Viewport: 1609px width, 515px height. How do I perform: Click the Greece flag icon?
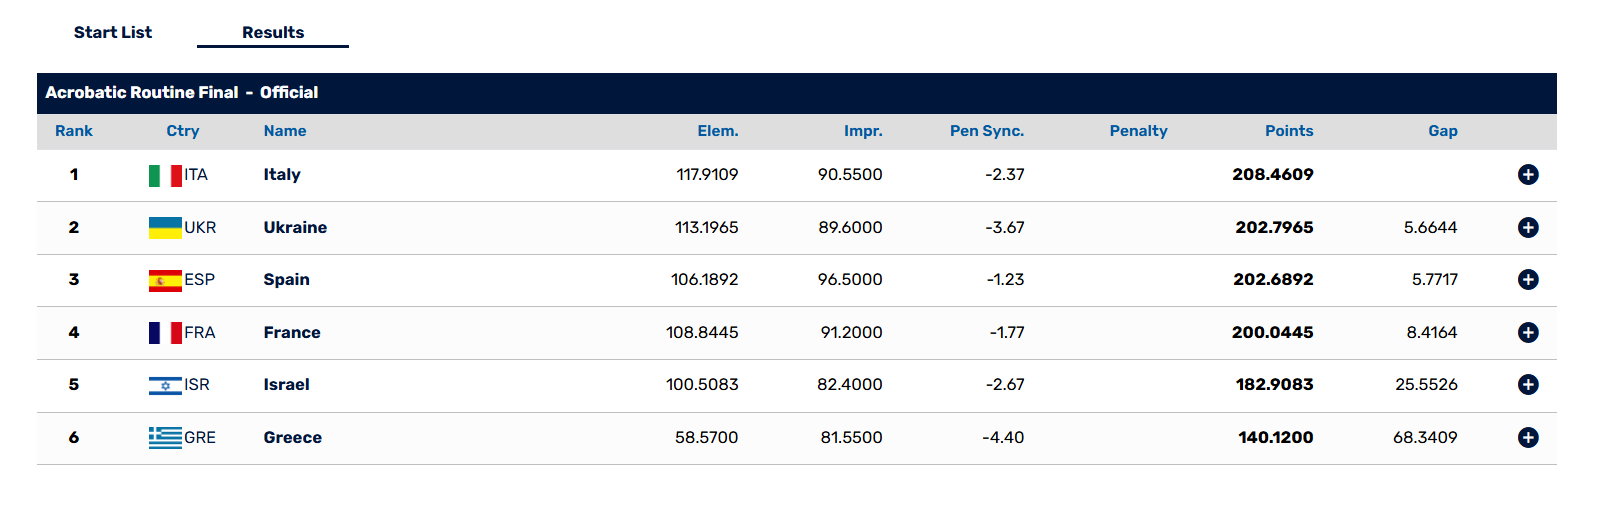[x=165, y=438]
